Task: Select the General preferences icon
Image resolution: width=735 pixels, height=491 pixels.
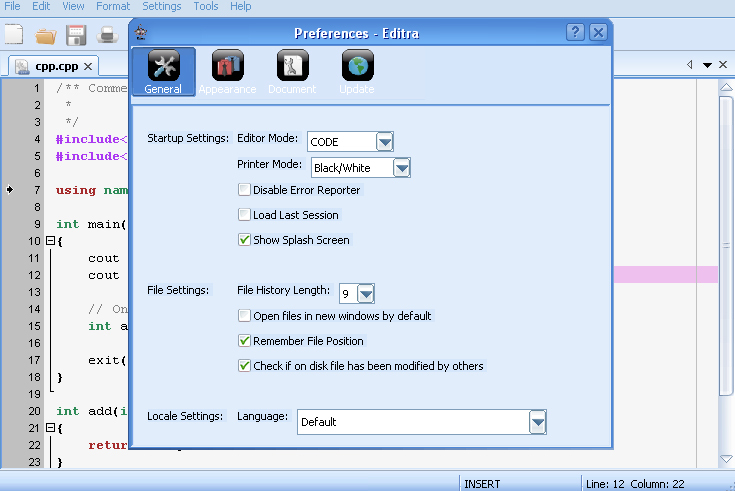Action: pyautogui.click(x=164, y=72)
